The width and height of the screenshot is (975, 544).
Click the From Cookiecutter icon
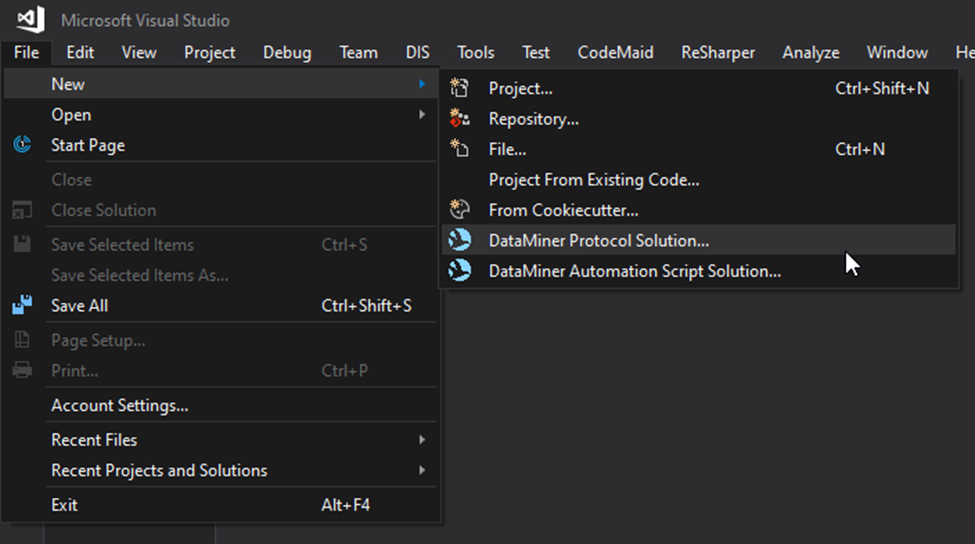[x=460, y=210]
